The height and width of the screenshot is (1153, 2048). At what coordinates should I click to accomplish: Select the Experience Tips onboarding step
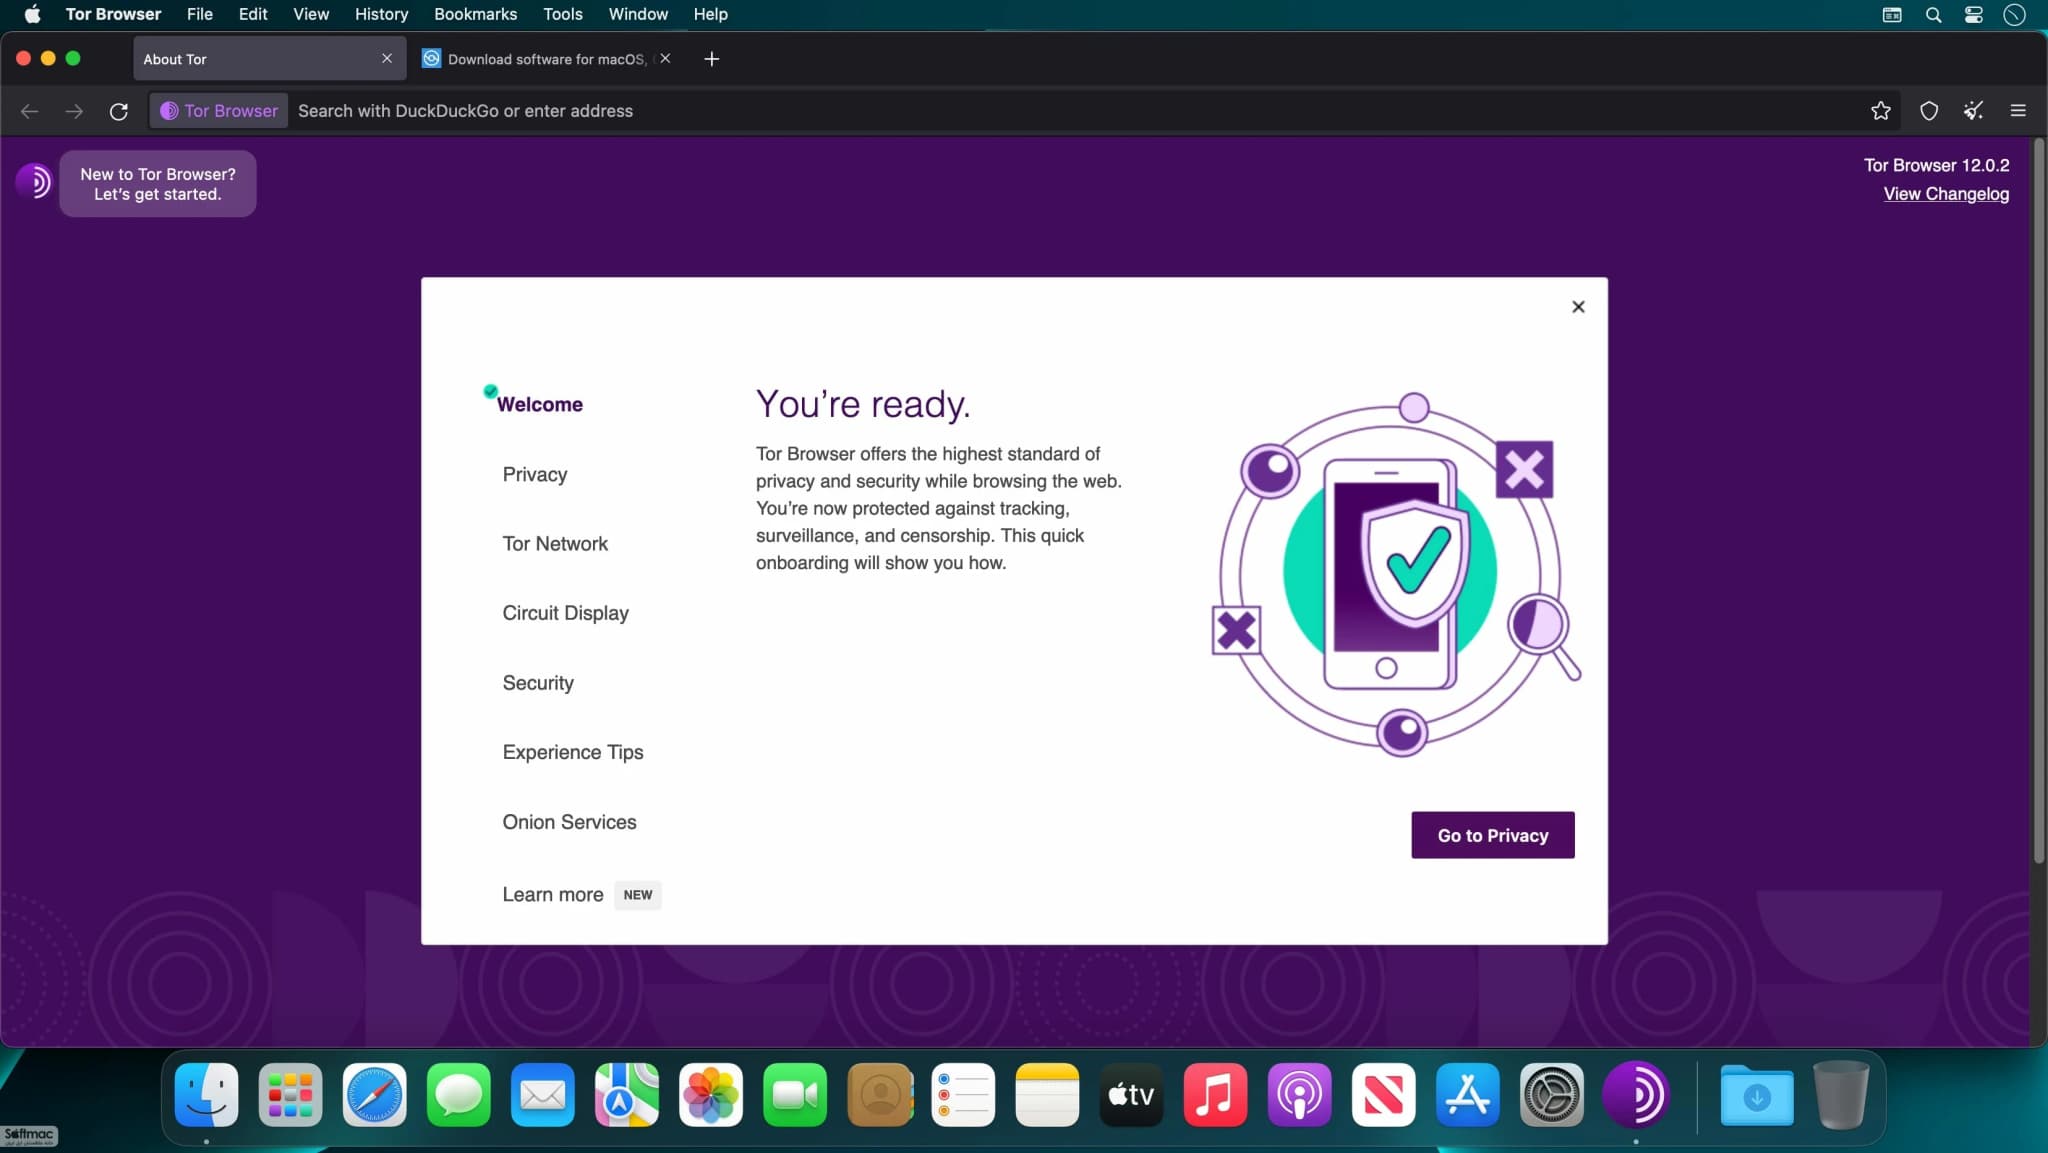click(573, 752)
